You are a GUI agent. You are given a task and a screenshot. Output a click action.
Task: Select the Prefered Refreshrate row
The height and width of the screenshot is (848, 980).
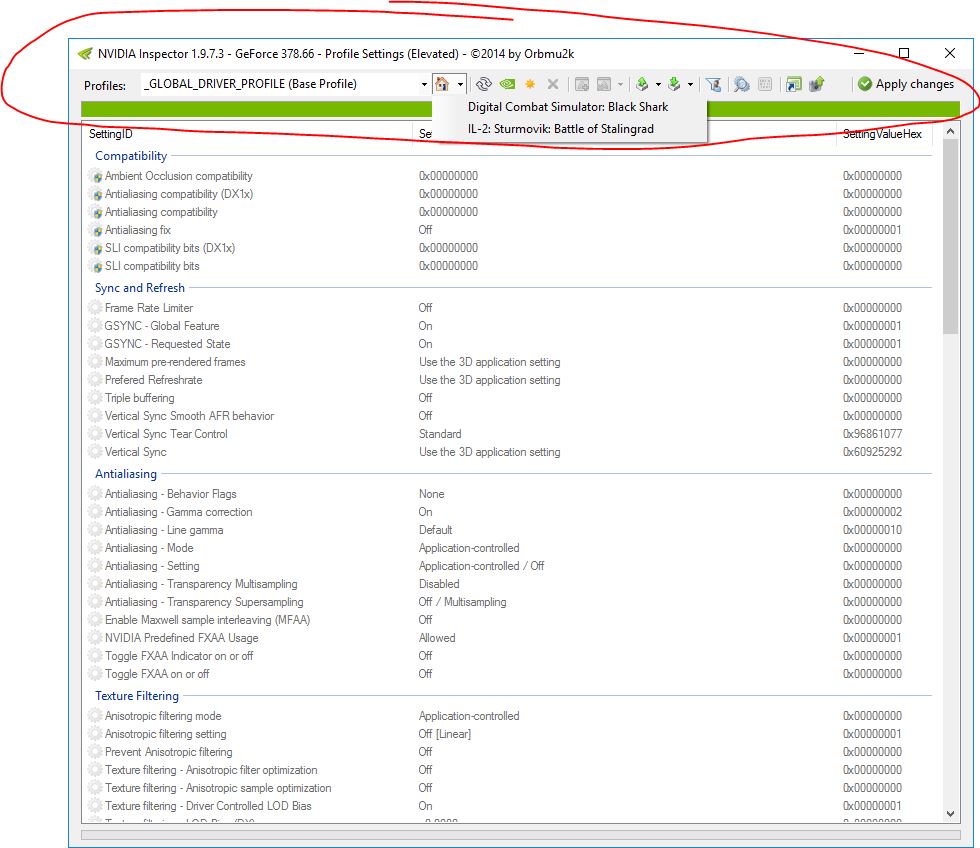click(x=509, y=380)
